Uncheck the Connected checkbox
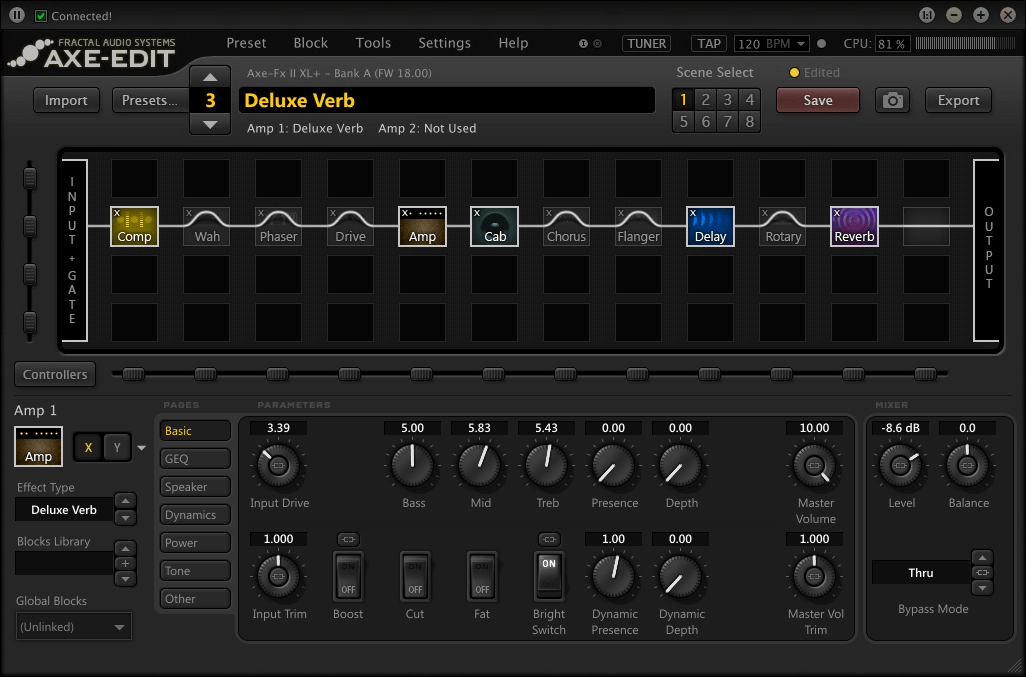The width and height of the screenshot is (1026, 677). [41, 16]
